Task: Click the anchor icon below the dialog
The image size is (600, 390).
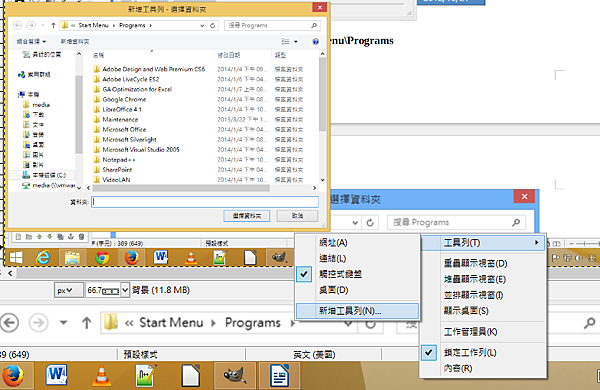Action: pos(71,237)
